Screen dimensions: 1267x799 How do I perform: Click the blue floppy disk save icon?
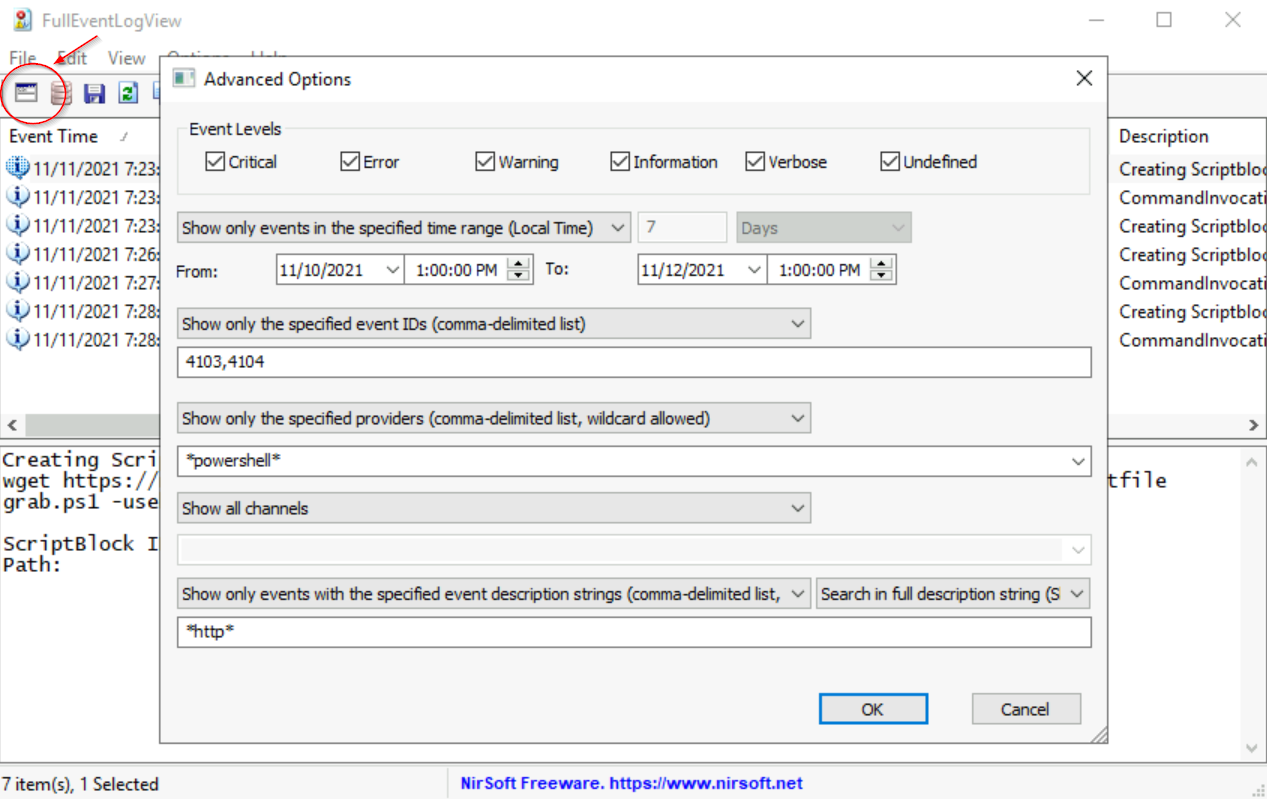[94, 94]
